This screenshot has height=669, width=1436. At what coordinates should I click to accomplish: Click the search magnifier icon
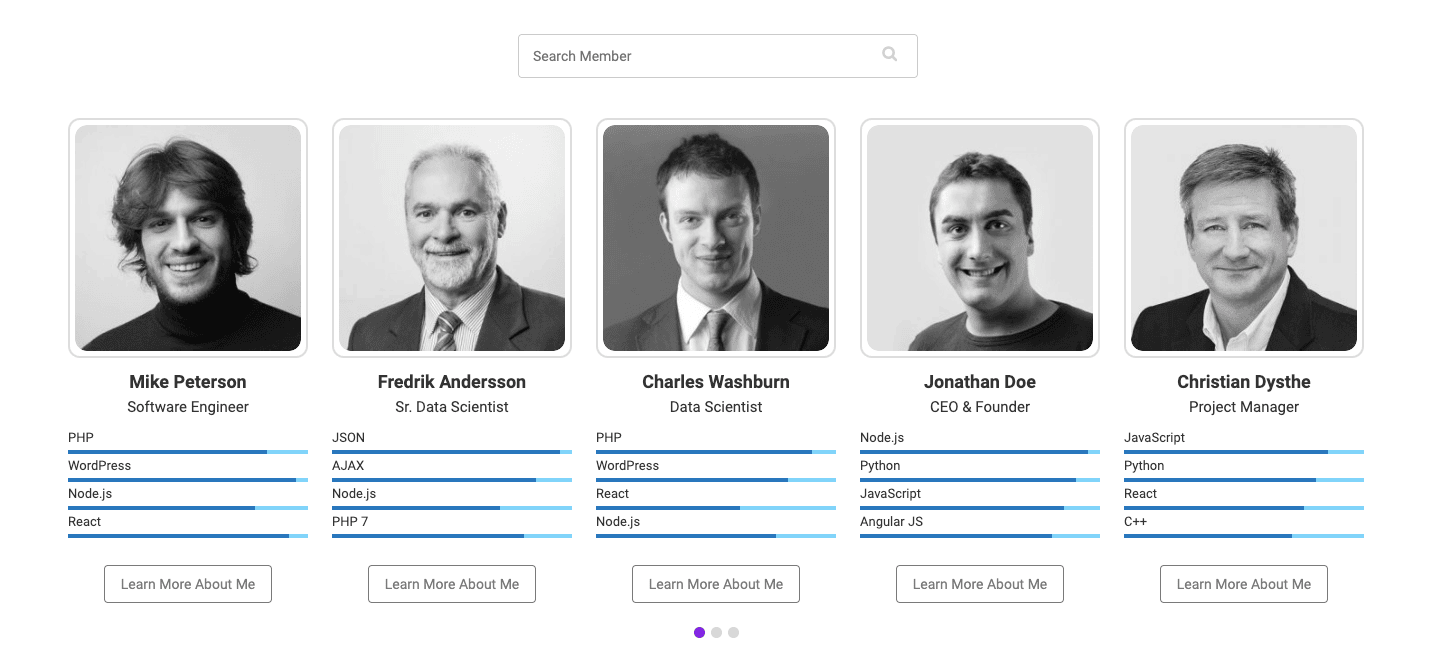tap(889, 55)
